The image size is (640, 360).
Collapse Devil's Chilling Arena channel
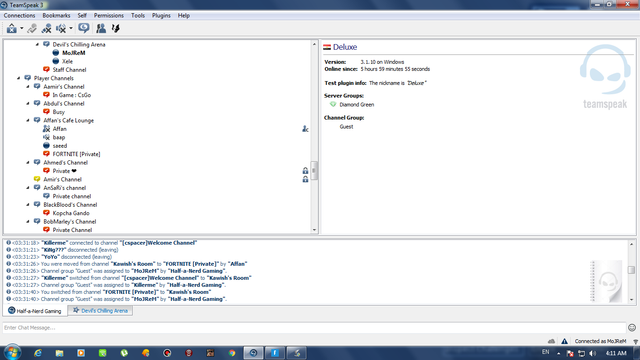coord(37,44)
